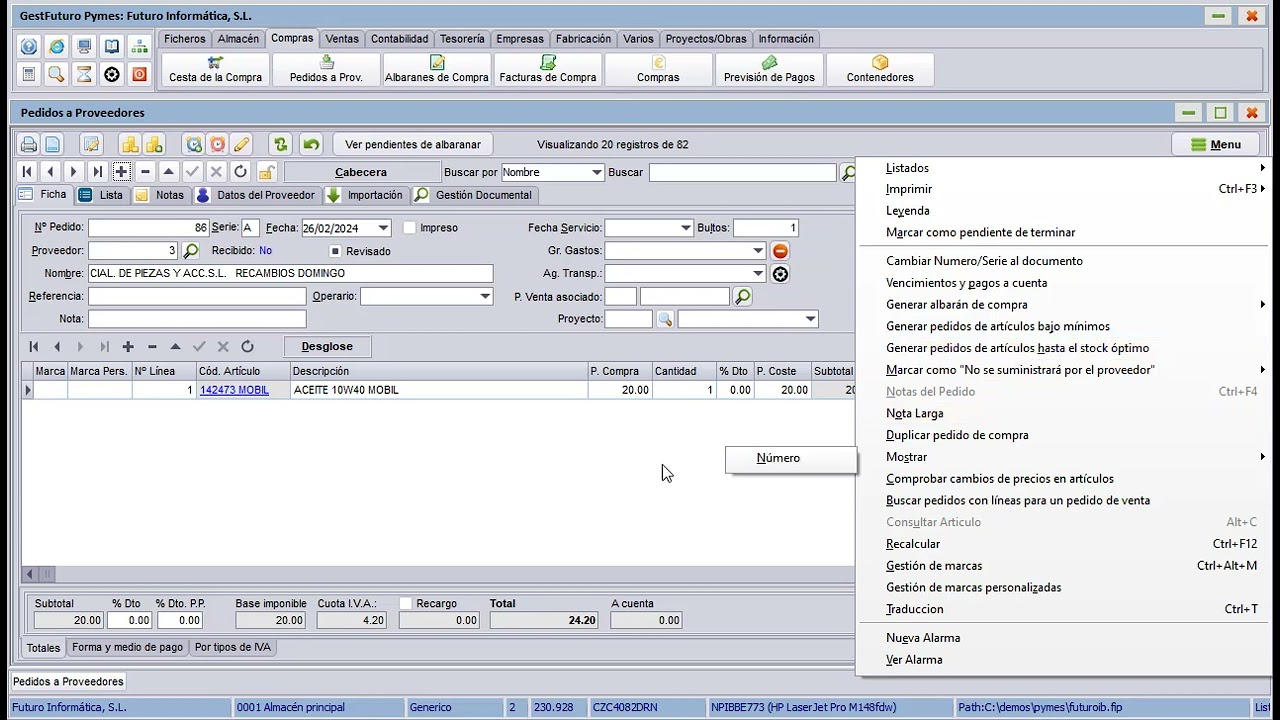Go to last record in header navigator
Viewport: 1280px width, 720px height.
tap(97, 172)
